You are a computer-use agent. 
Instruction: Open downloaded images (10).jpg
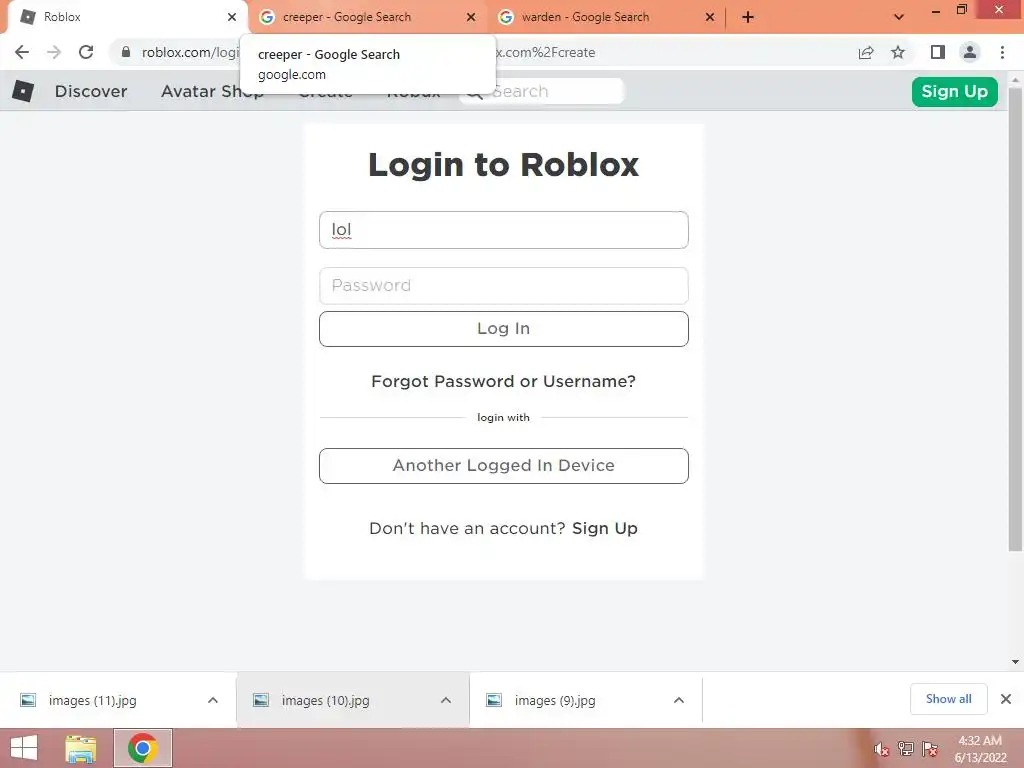tap(326, 700)
